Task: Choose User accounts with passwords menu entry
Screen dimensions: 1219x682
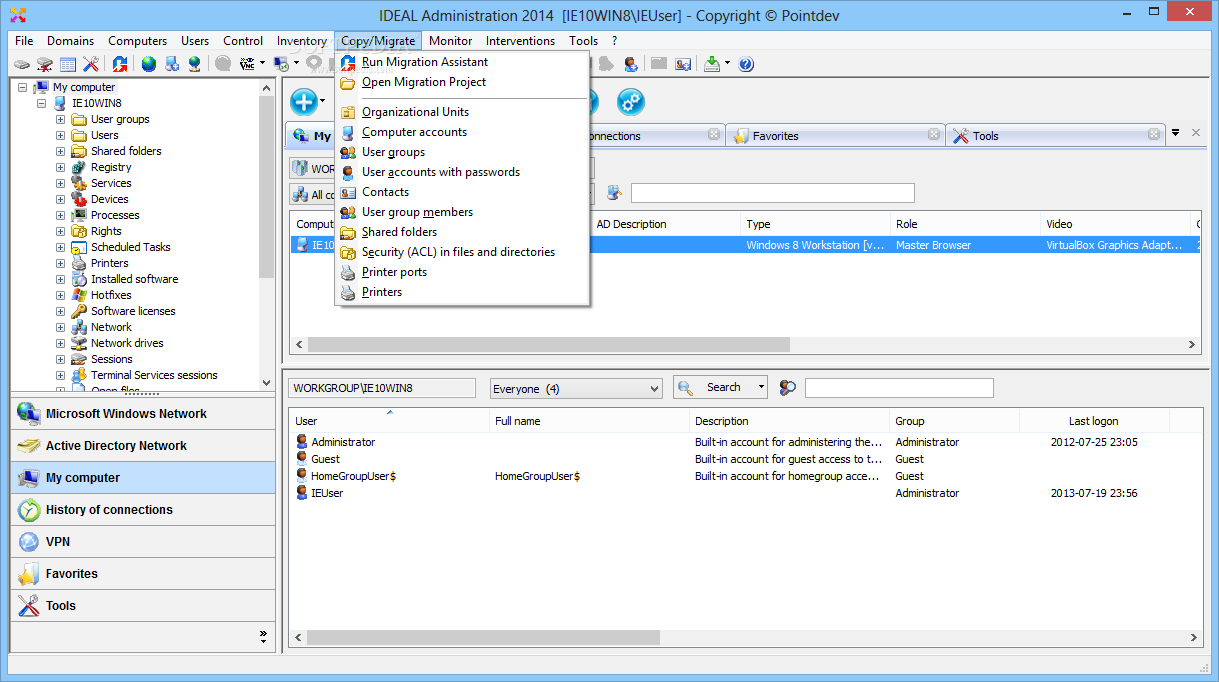Action: (x=462, y=172)
